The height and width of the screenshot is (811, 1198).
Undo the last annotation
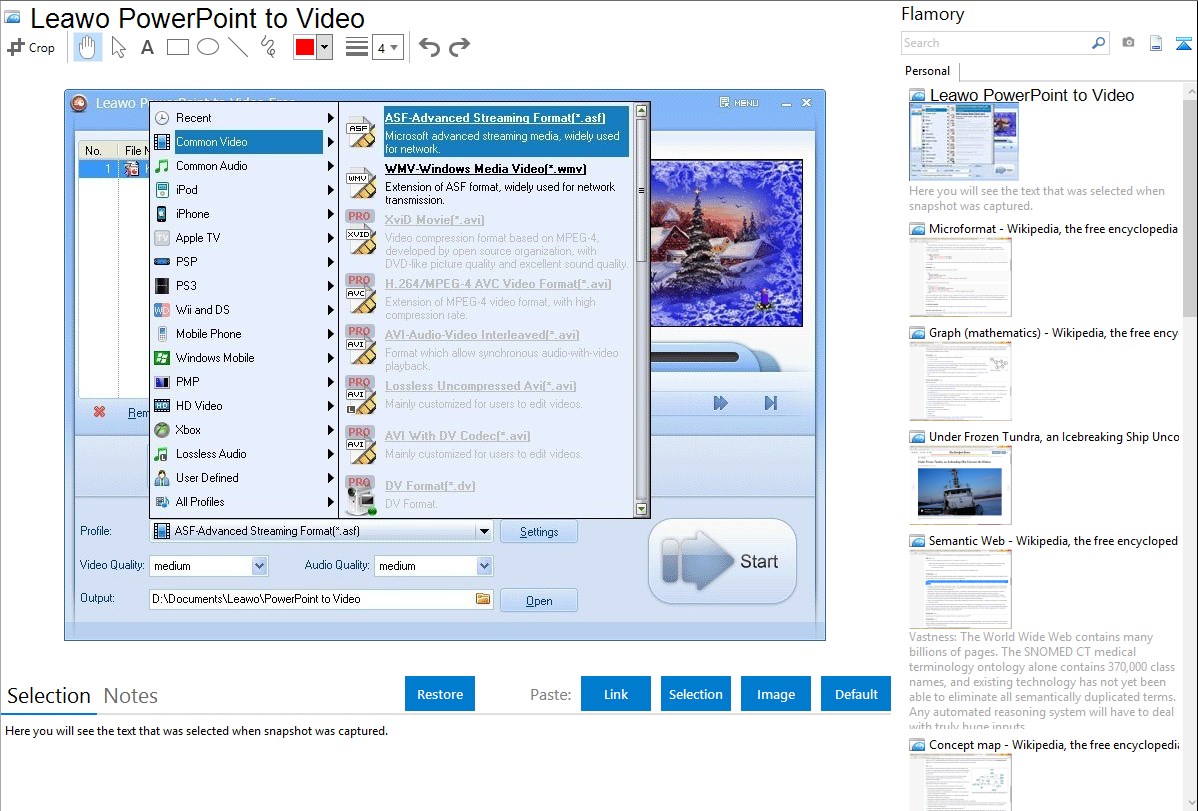429,47
